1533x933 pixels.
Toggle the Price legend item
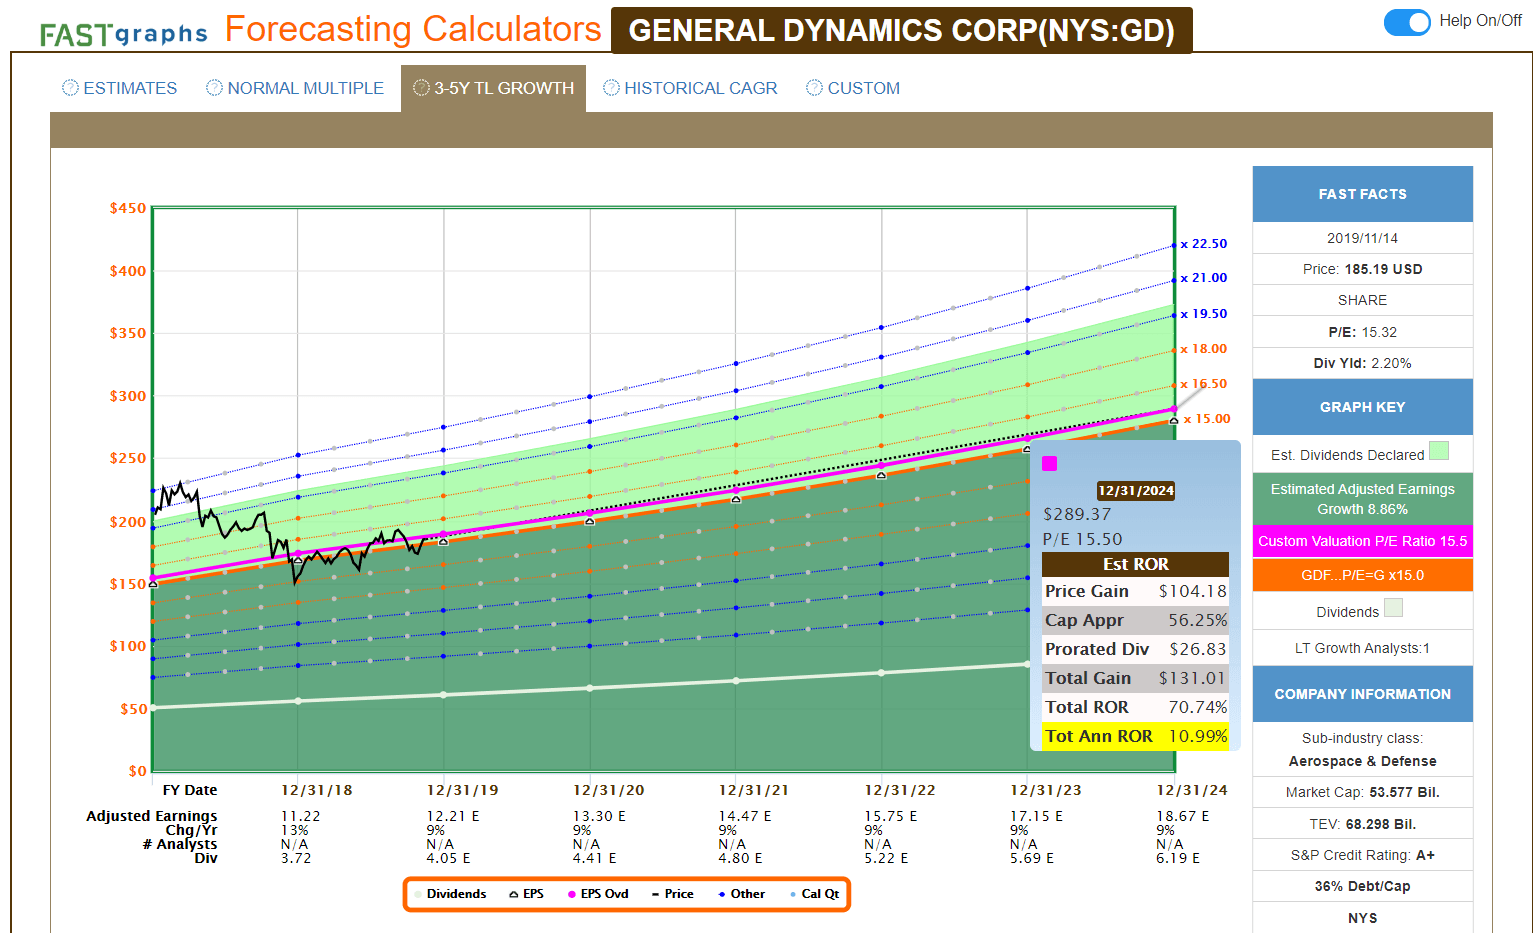click(x=672, y=894)
